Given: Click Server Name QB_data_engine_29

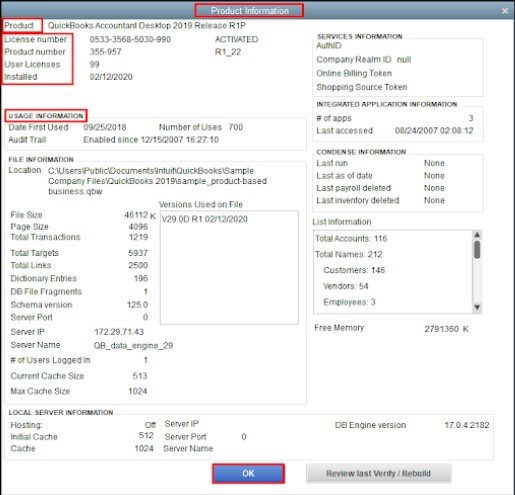Looking at the screenshot, I should pos(133,346).
